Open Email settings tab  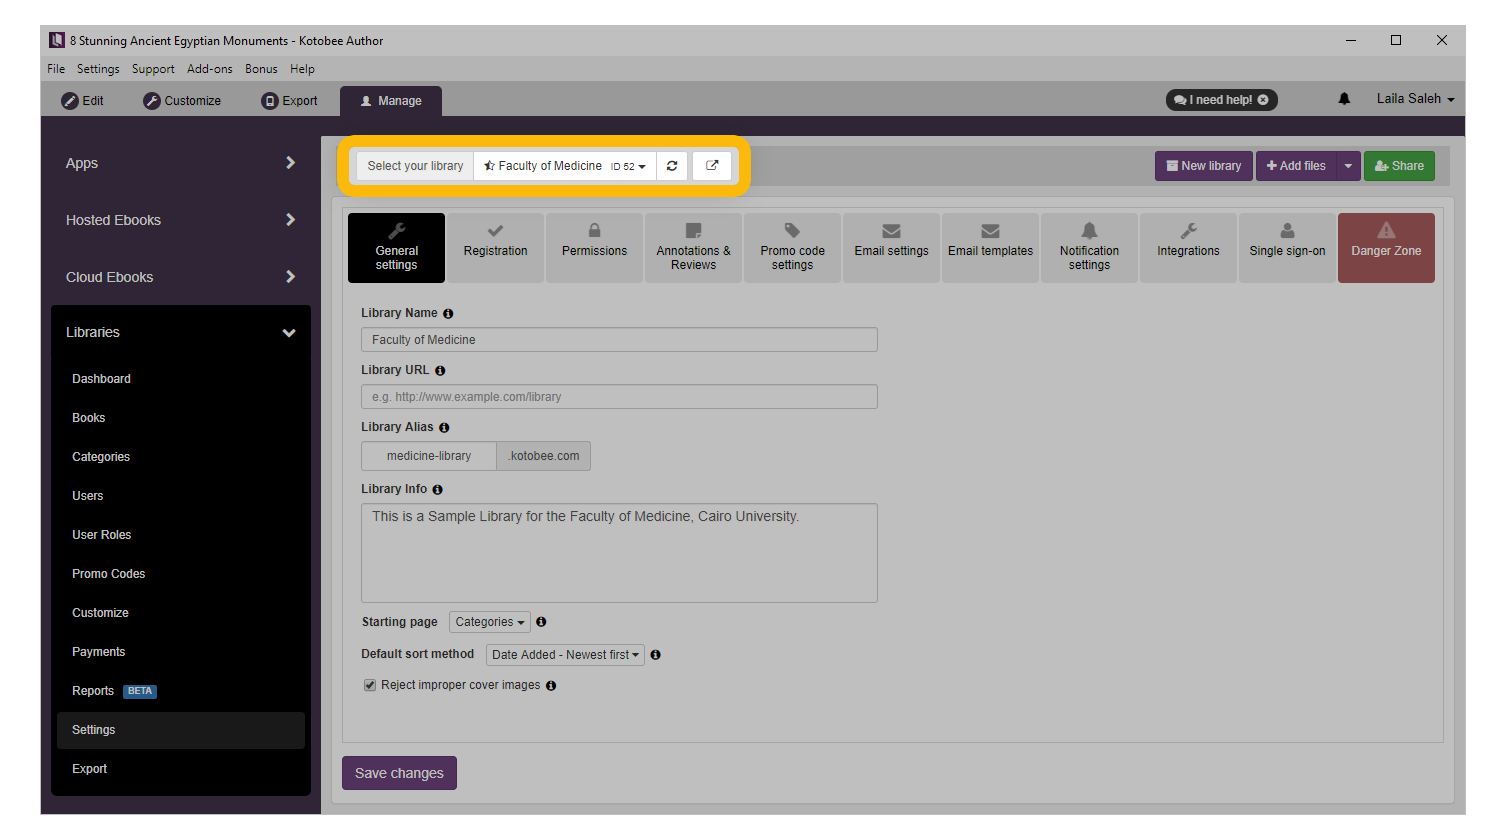pyautogui.click(x=891, y=248)
